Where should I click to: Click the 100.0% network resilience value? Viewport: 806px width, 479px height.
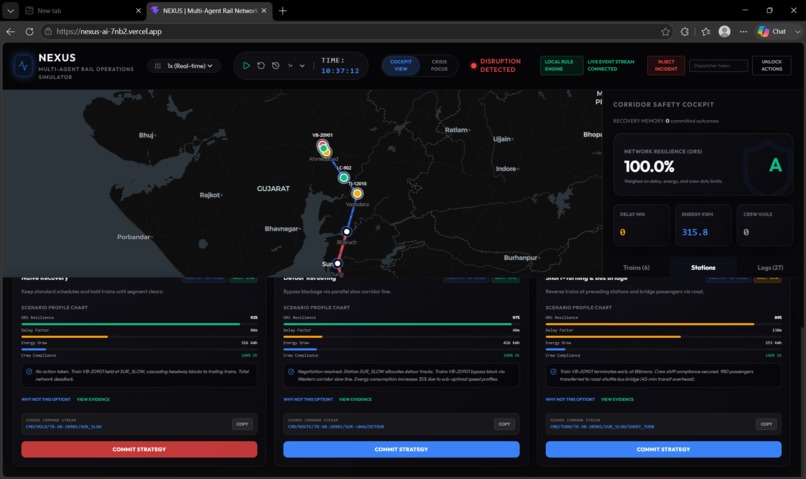649,167
